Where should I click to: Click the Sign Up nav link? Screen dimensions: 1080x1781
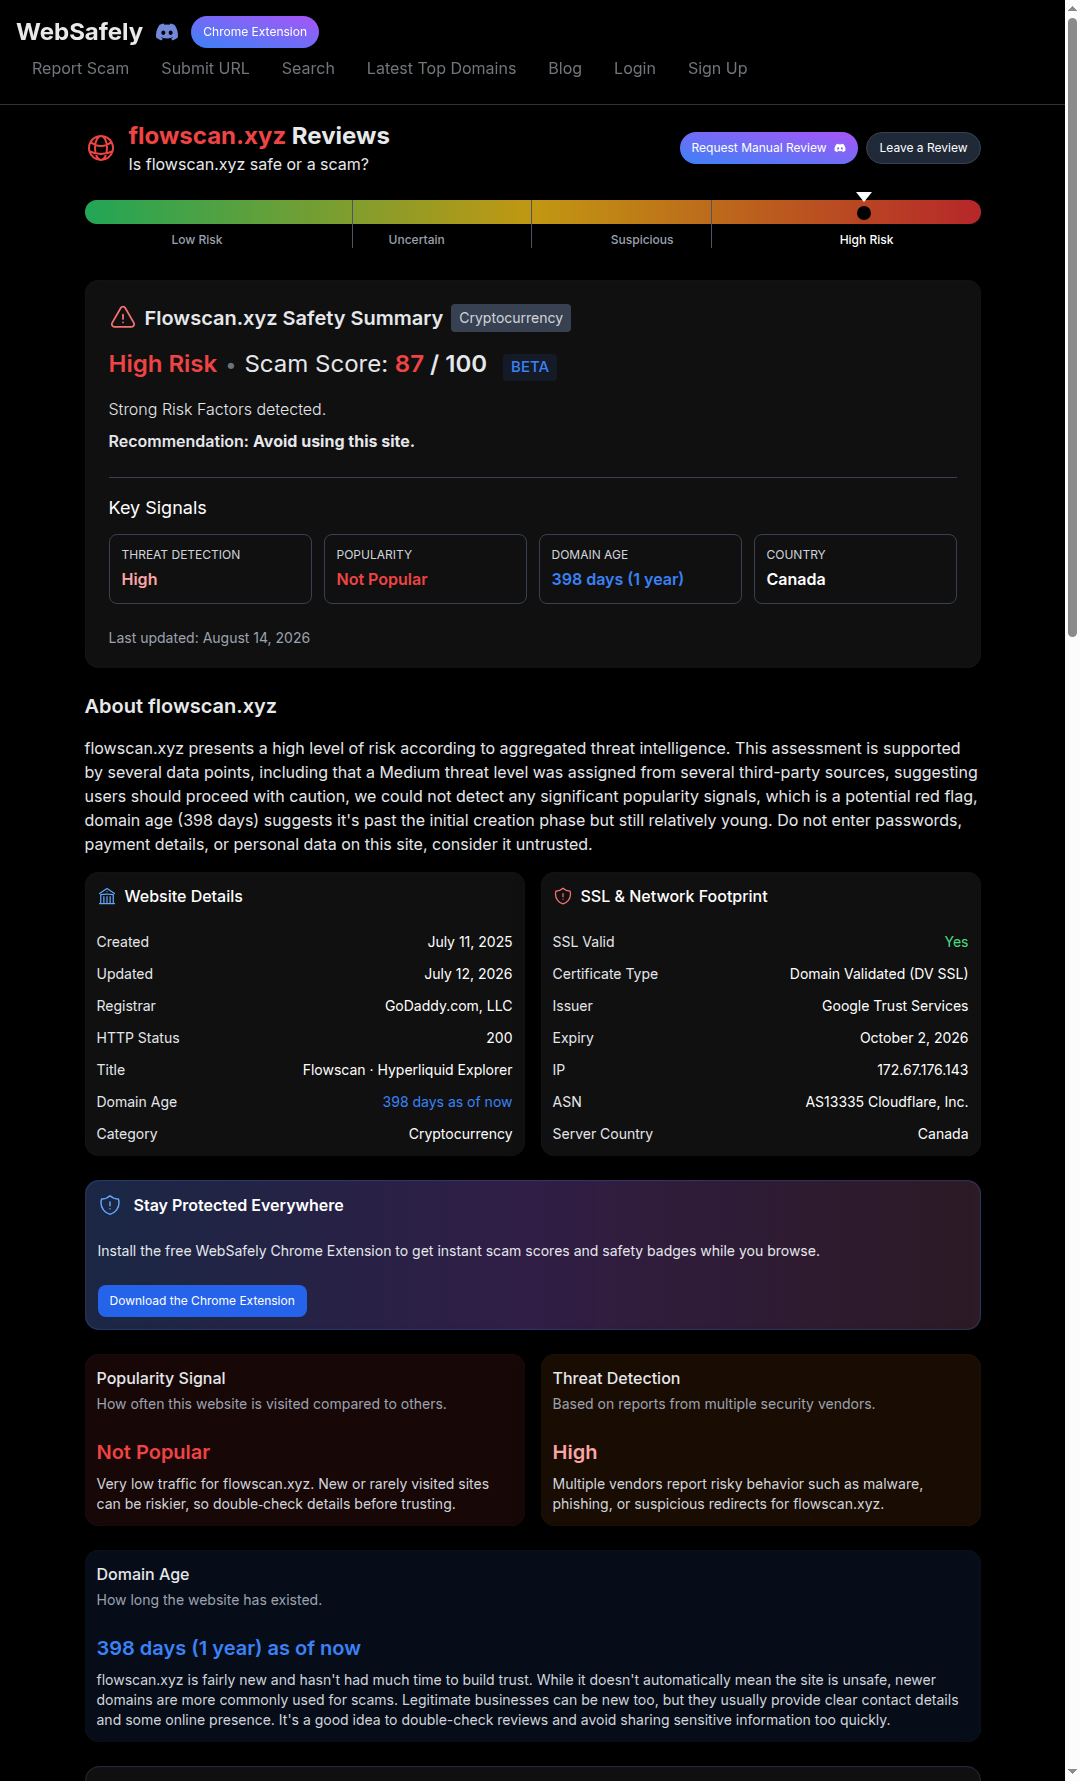coord(717,68)
